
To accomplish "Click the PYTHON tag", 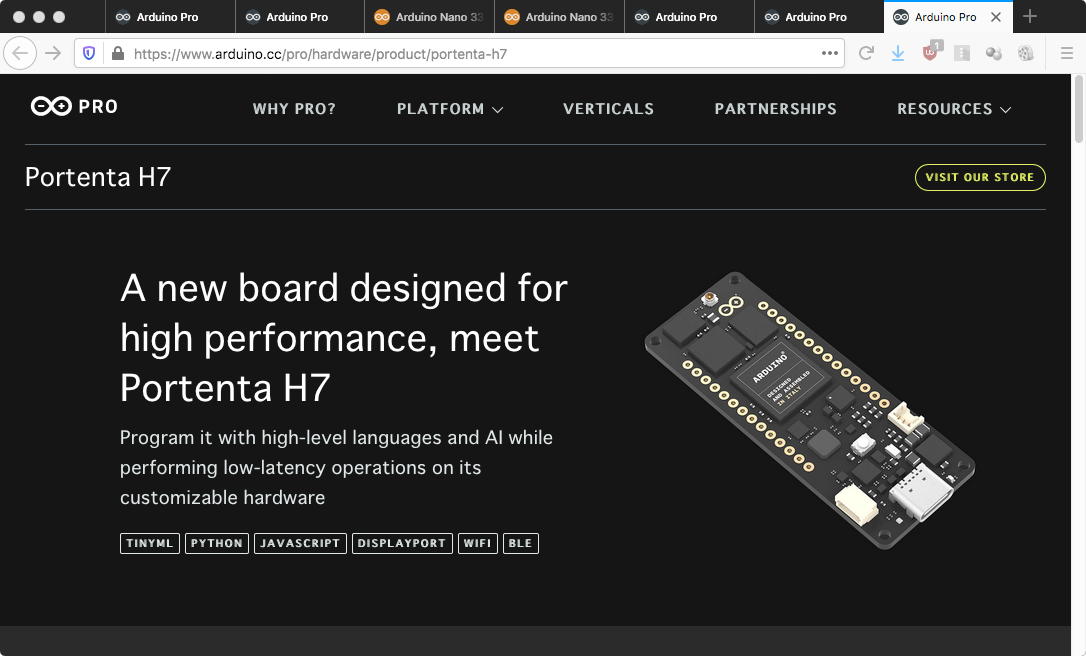I will [217, 543].
